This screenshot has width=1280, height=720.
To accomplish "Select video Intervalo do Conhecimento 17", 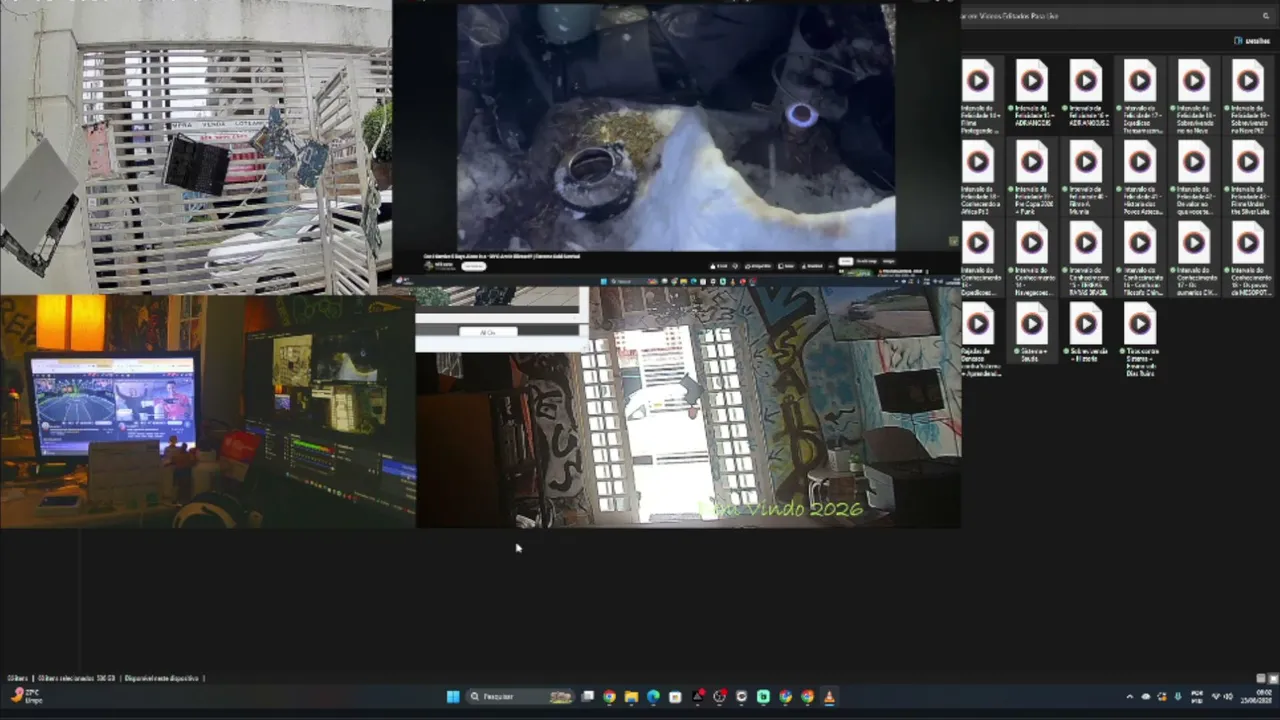I will click(1194, 259).
